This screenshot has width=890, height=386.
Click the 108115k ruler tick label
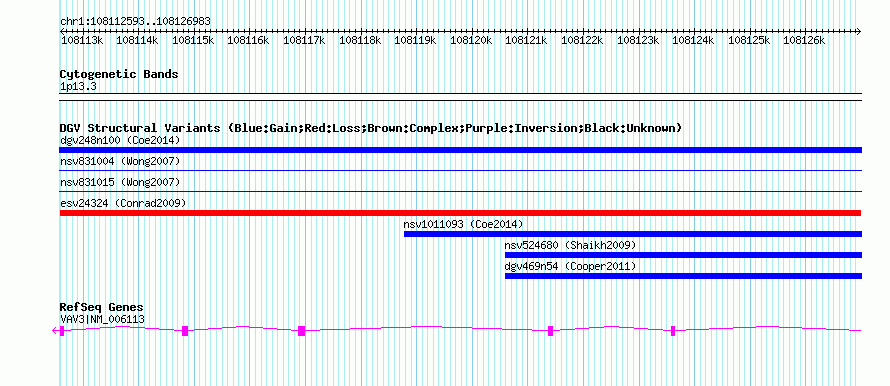(x=193, y=40)
